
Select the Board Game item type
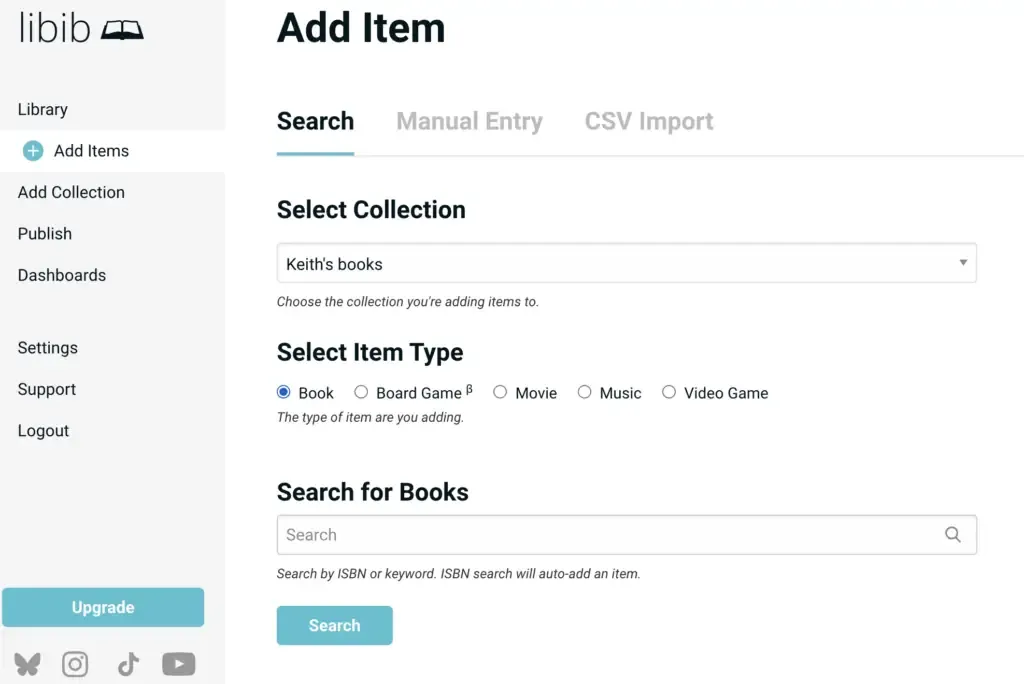(361, 393)
